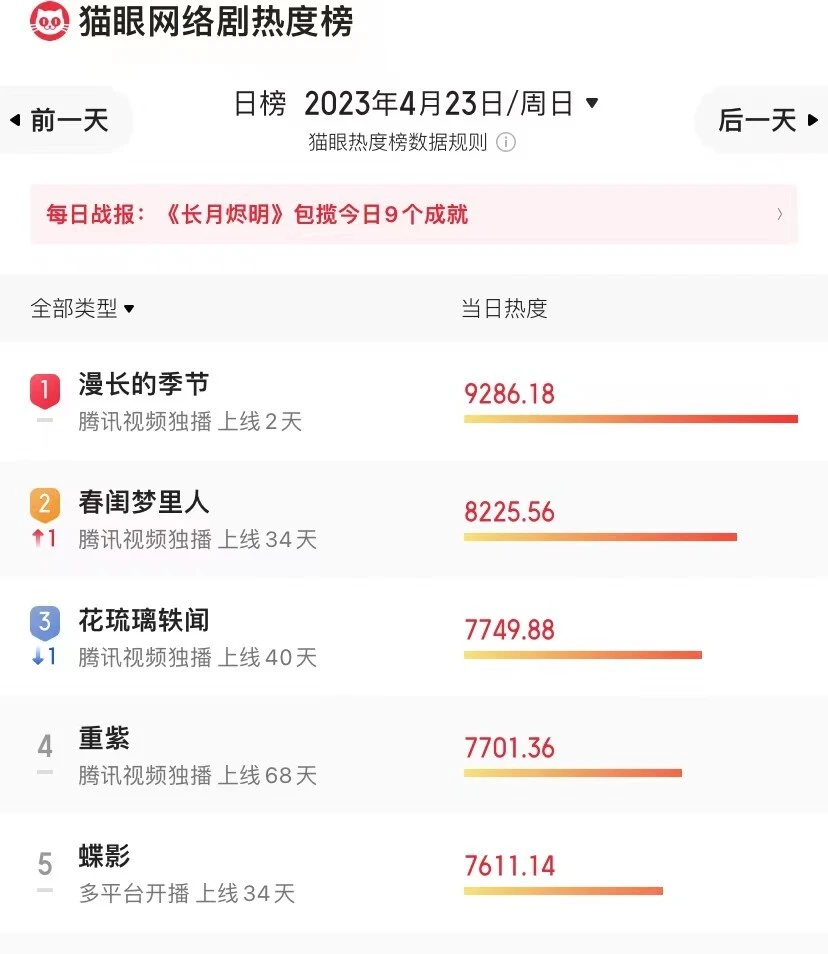Go to previous day with 前一天
This screenshot has width=828, height=954.
(x=60, y=121)
